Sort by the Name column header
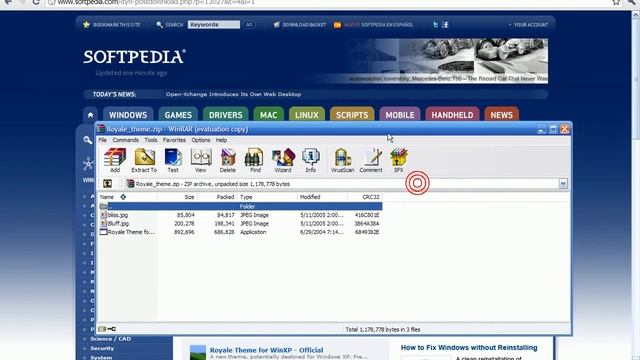640x360 pixels. (x=127, y=197)
